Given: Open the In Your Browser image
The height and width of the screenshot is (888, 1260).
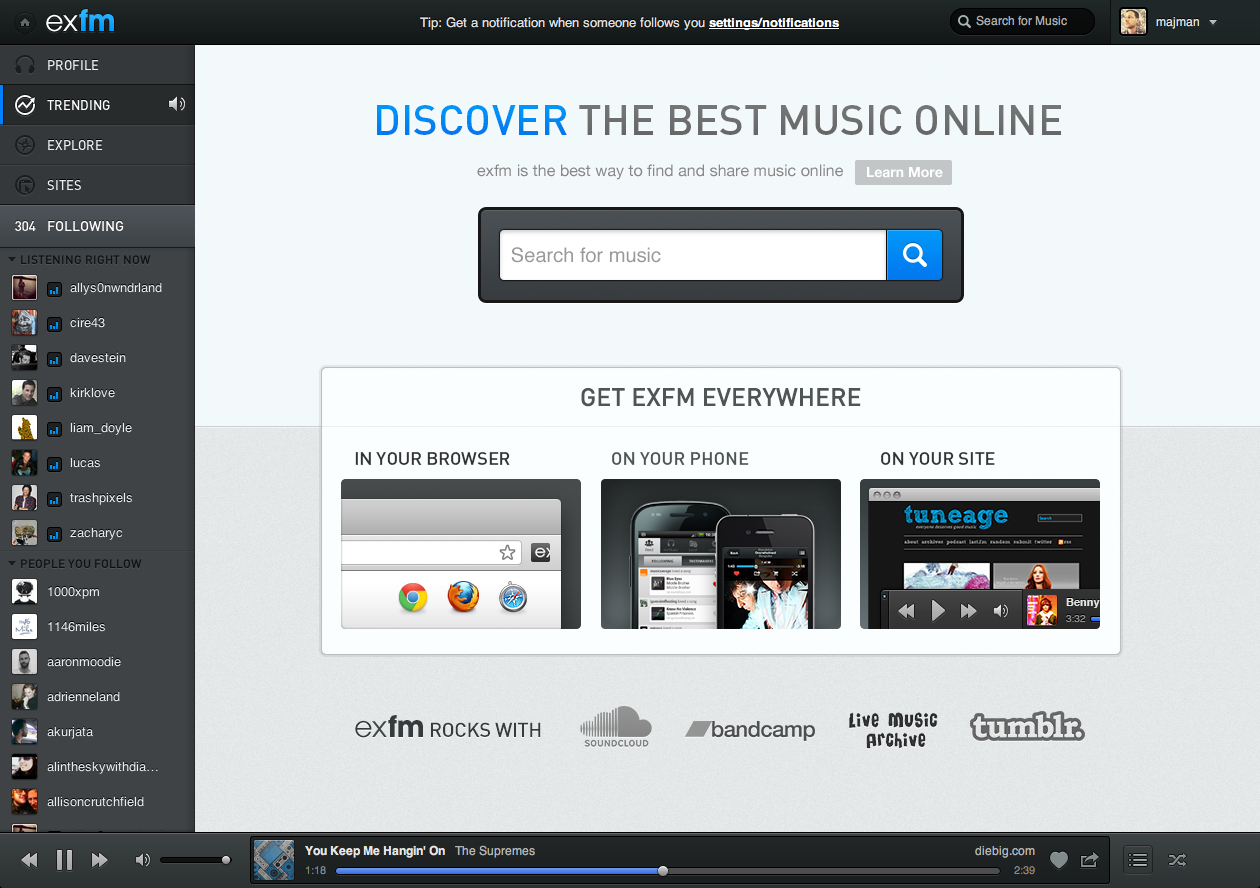Looking at the screenshot, I should (461, 554).
